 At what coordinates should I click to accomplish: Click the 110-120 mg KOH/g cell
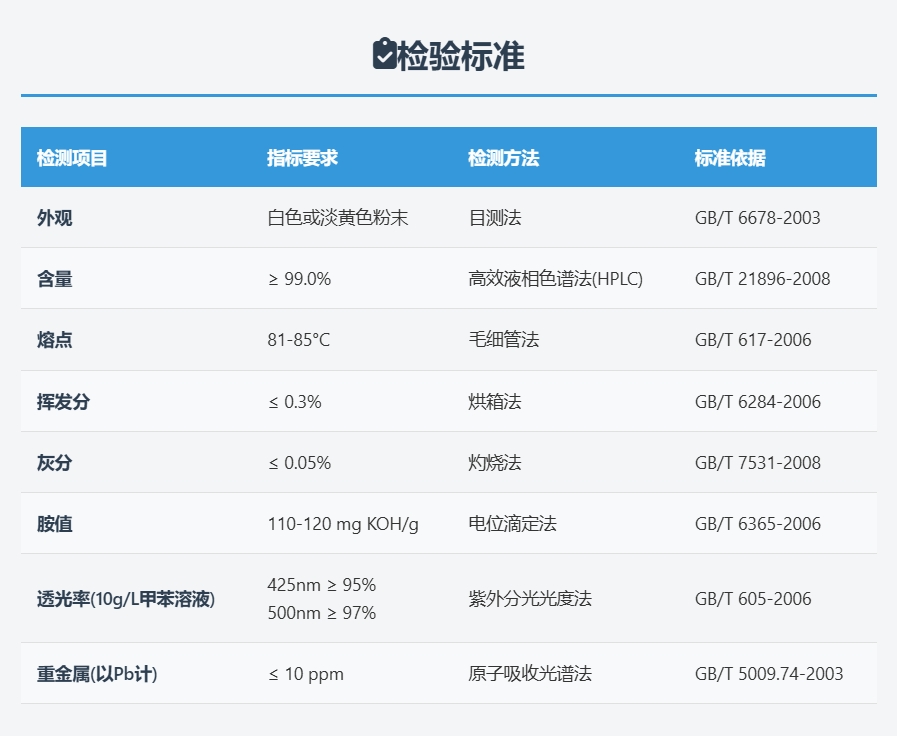click(343, 524)
